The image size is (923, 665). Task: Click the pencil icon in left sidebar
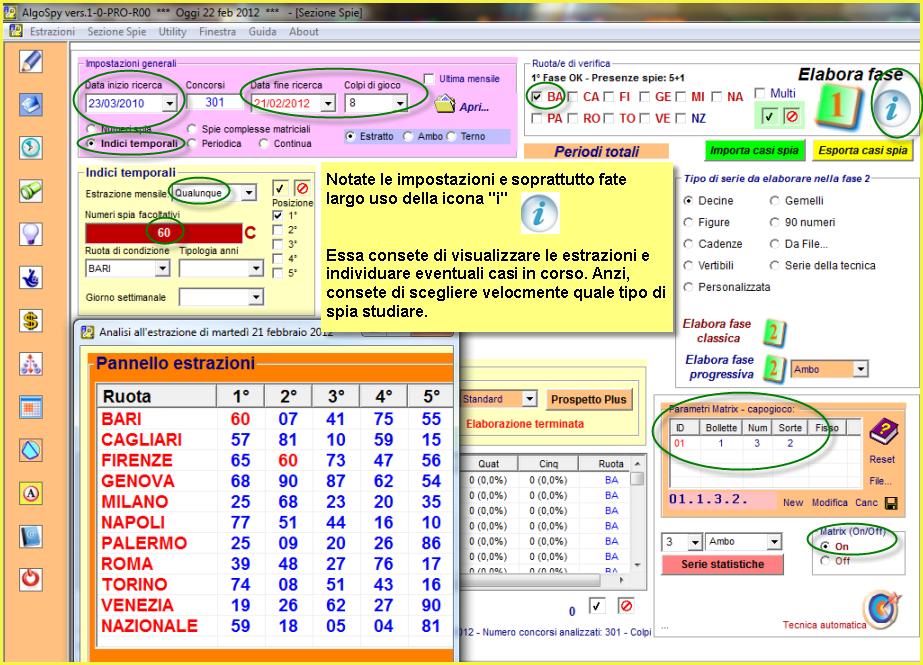(31, 60)
